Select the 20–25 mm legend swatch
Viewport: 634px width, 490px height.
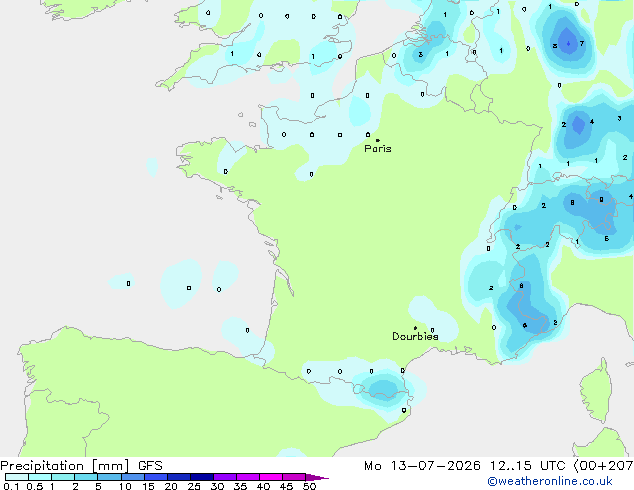pos(178,477)
